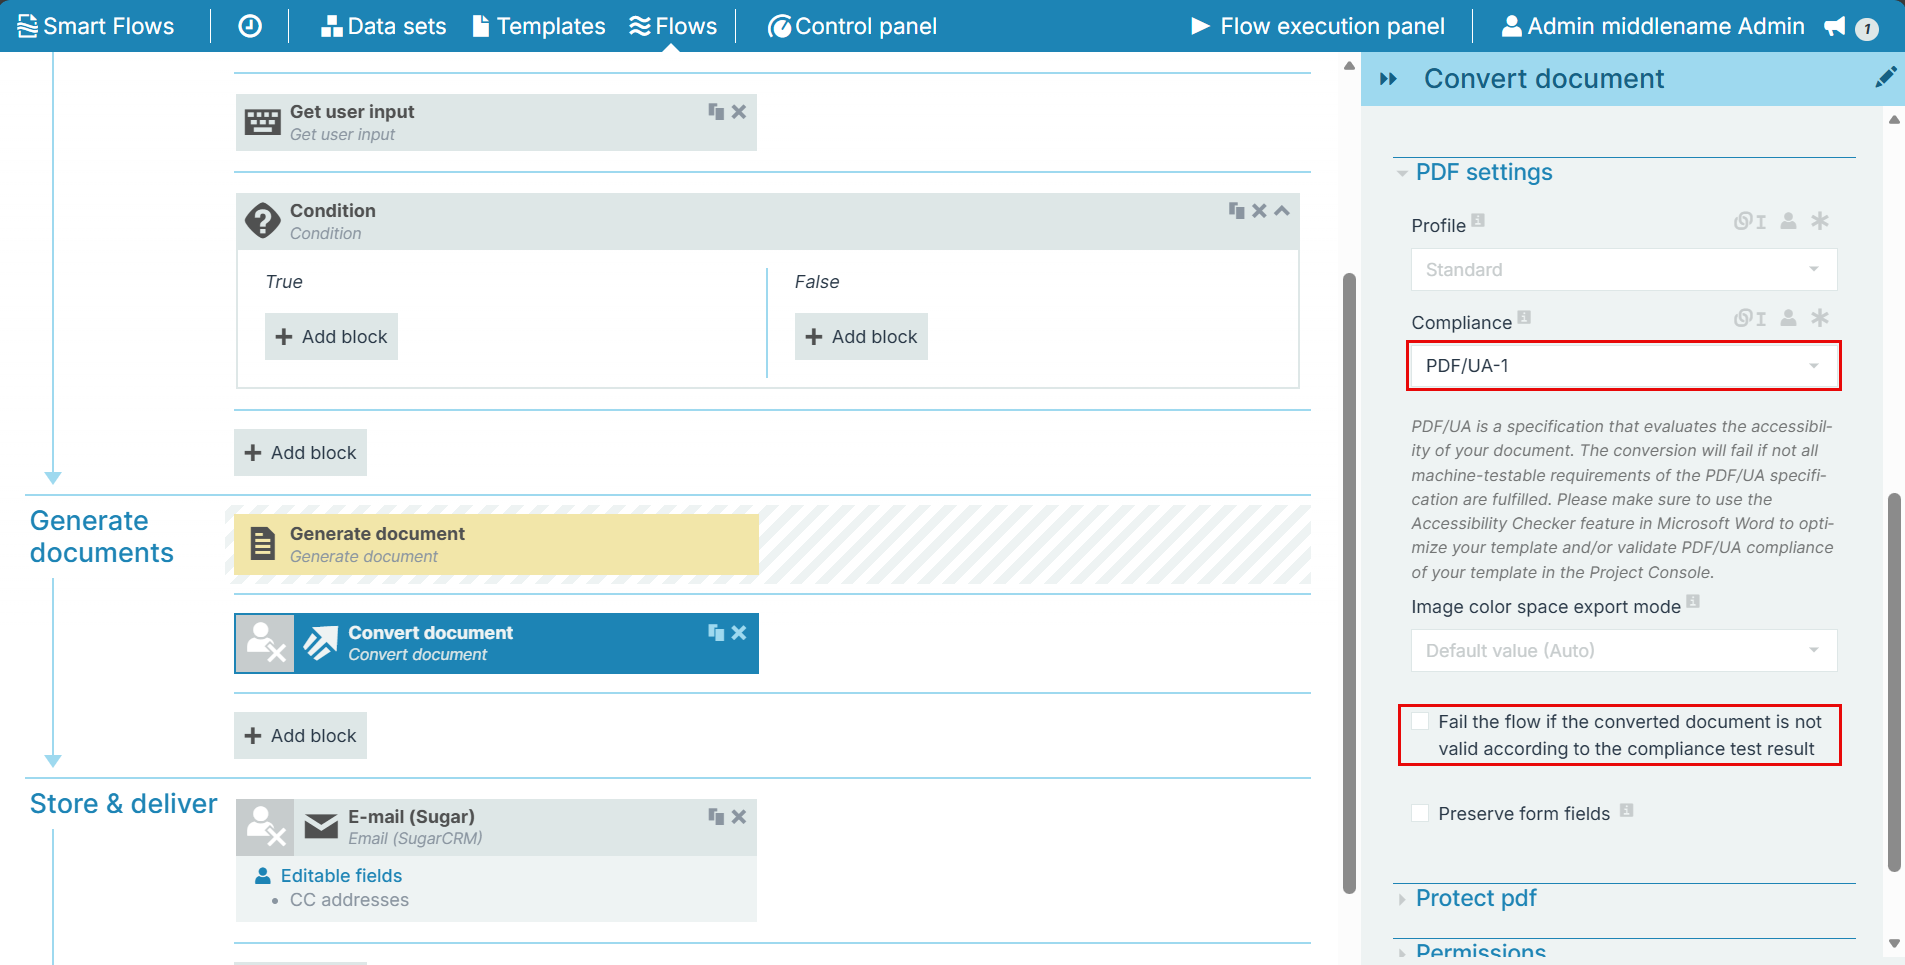Image resolution: width=1905 pixels, height=965 pixels.
Task: Click the asterisk icon next to Compliance
Action: (x=1820, y=318)
